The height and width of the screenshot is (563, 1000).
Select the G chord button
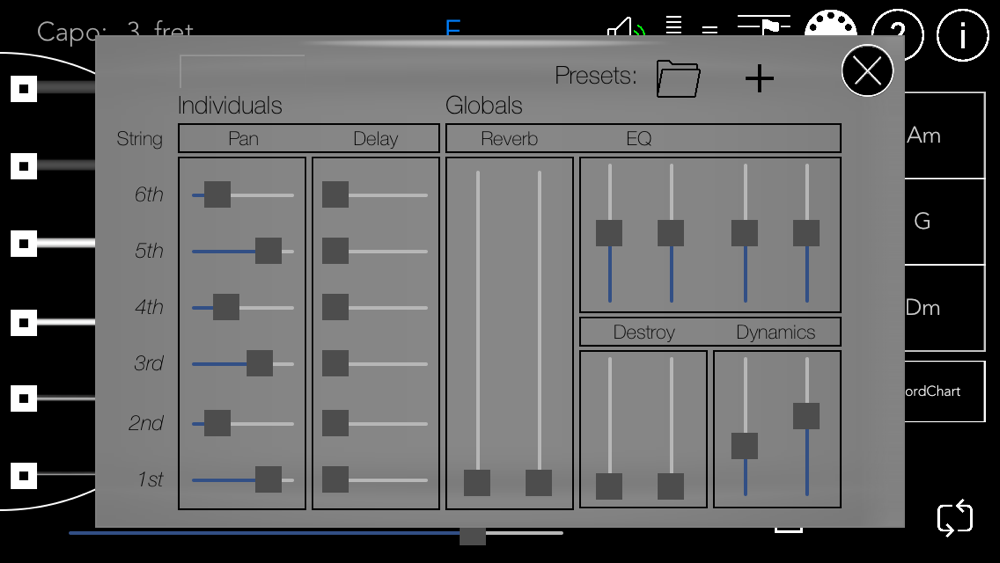click(944, 221)
